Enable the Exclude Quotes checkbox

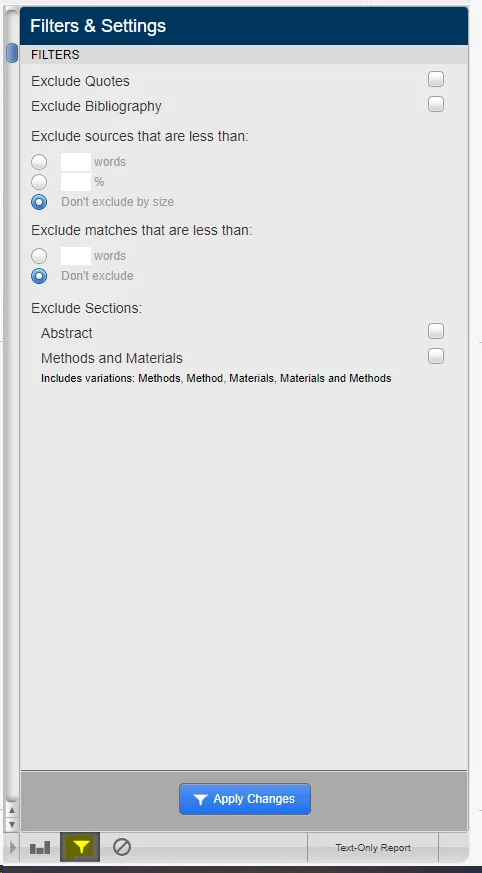coord(436,80)
